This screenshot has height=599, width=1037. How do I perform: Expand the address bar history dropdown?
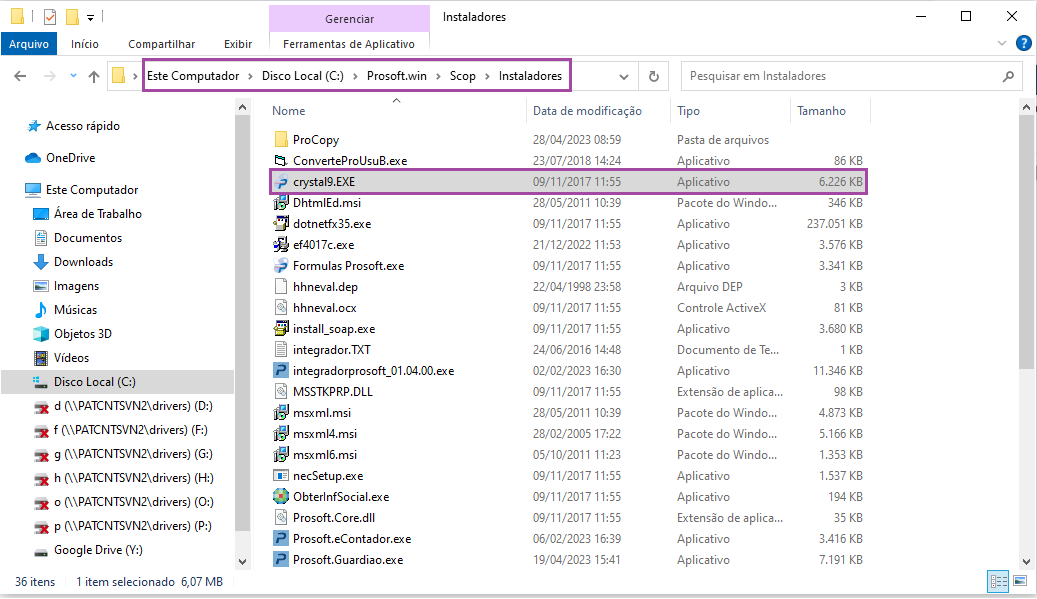pyautogui.click(x=624, y=76)
